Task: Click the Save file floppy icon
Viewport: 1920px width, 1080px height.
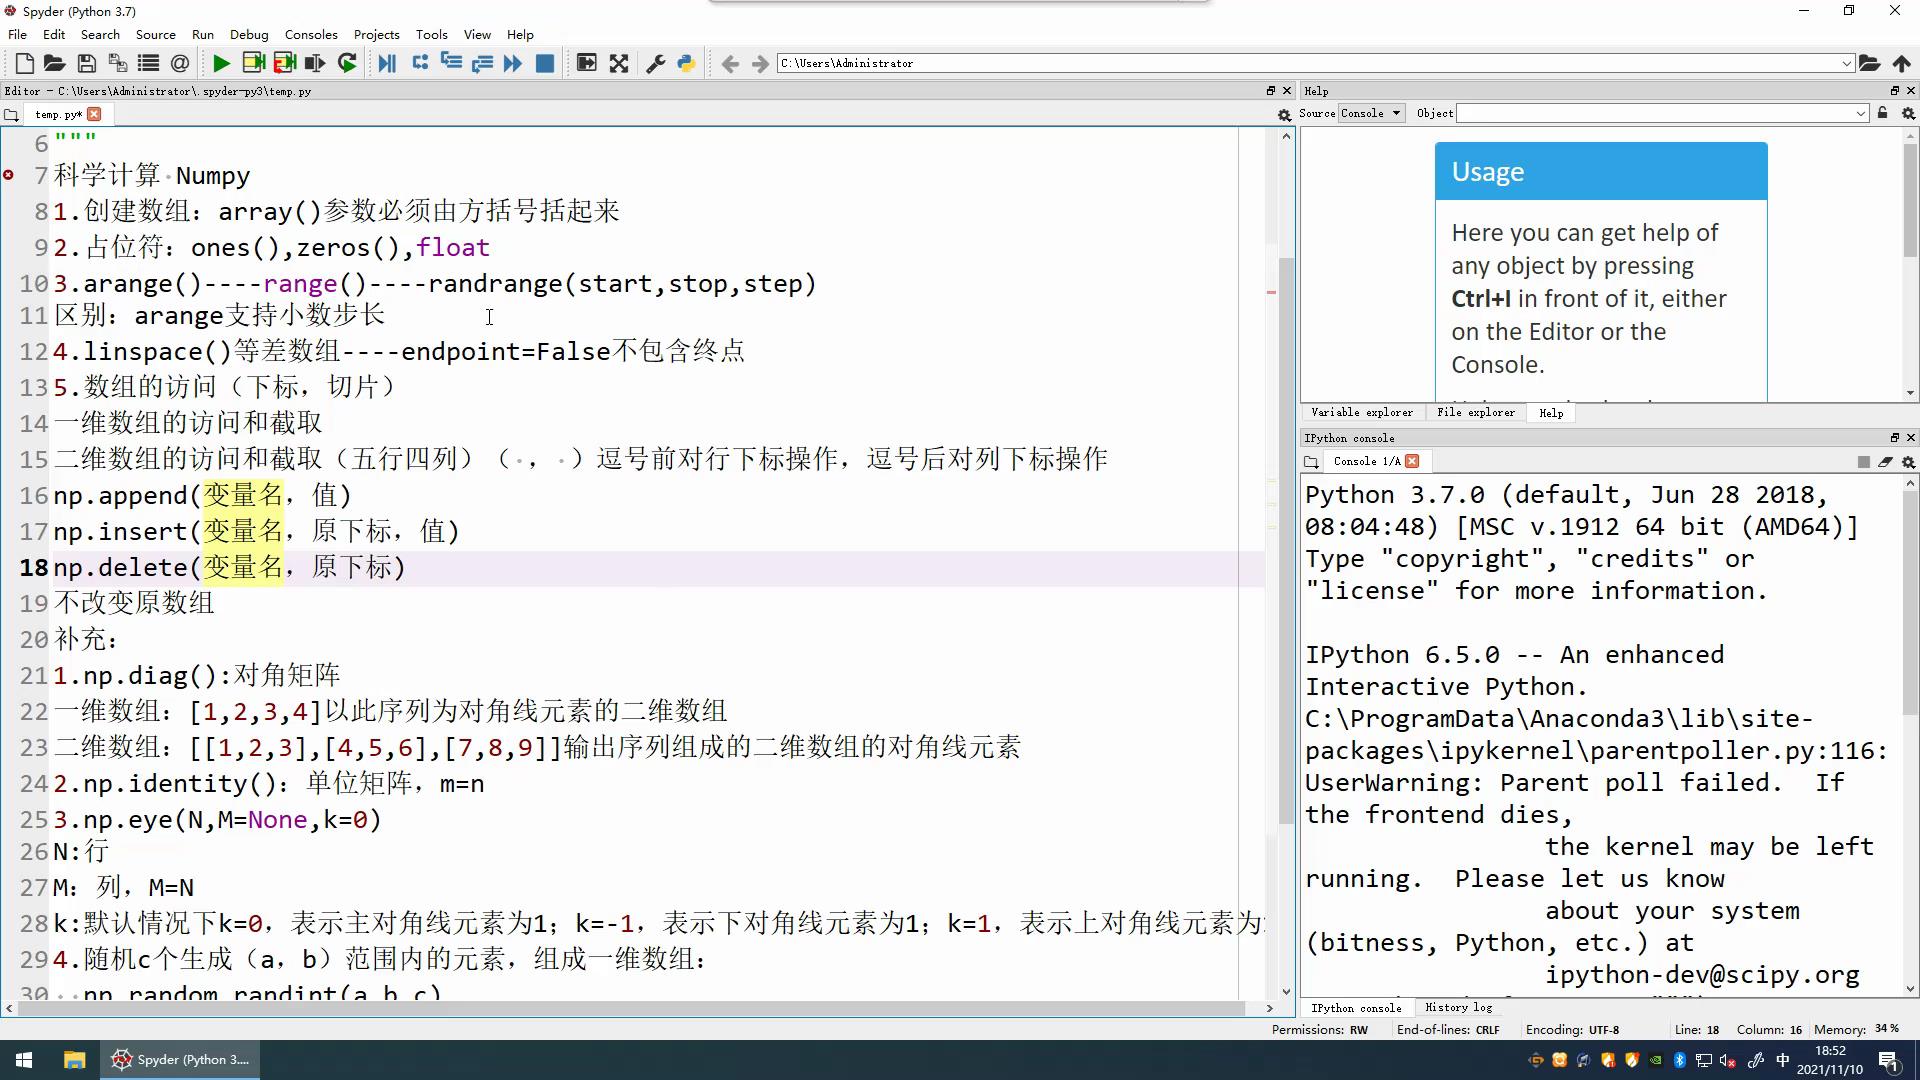Action: 87,63
